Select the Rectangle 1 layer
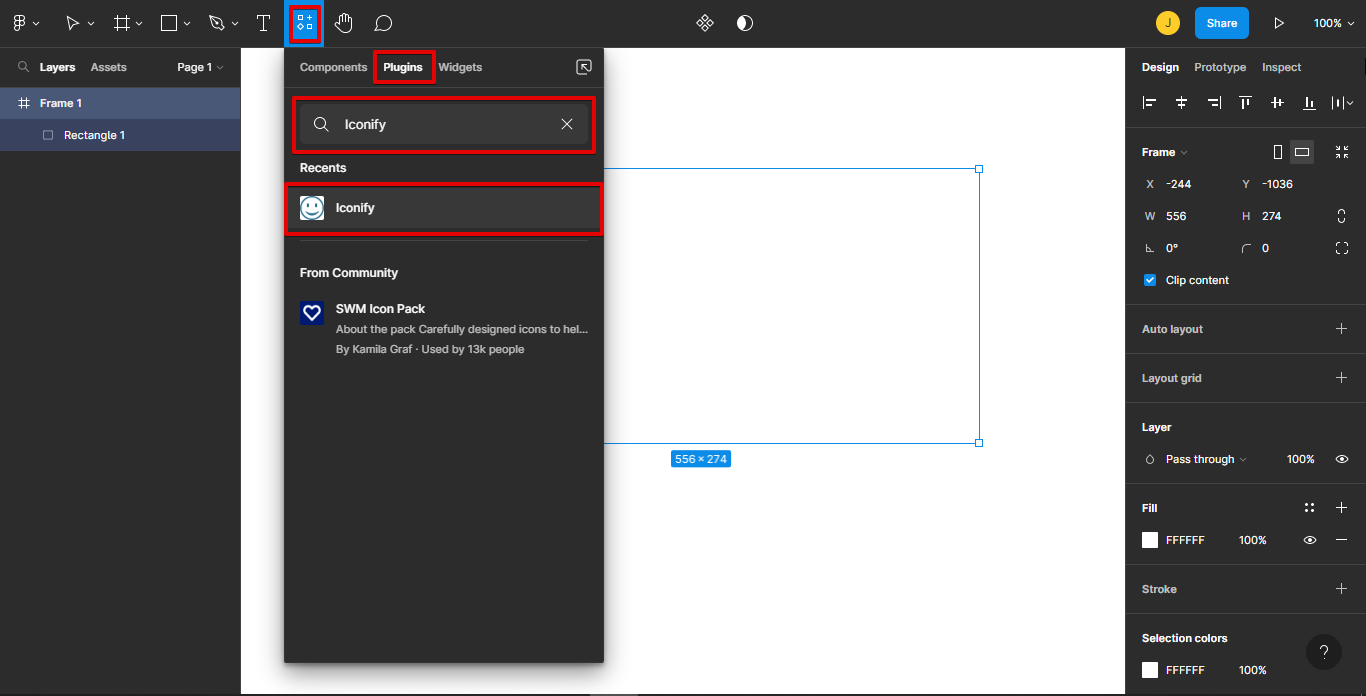This screenshot has height=696, width=1366. click(94, 135)
